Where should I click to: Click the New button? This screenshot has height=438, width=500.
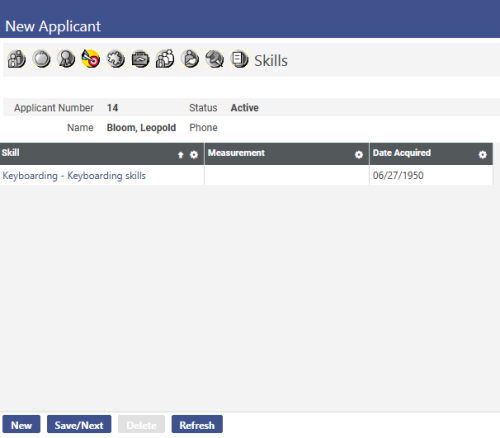[21, 424]
